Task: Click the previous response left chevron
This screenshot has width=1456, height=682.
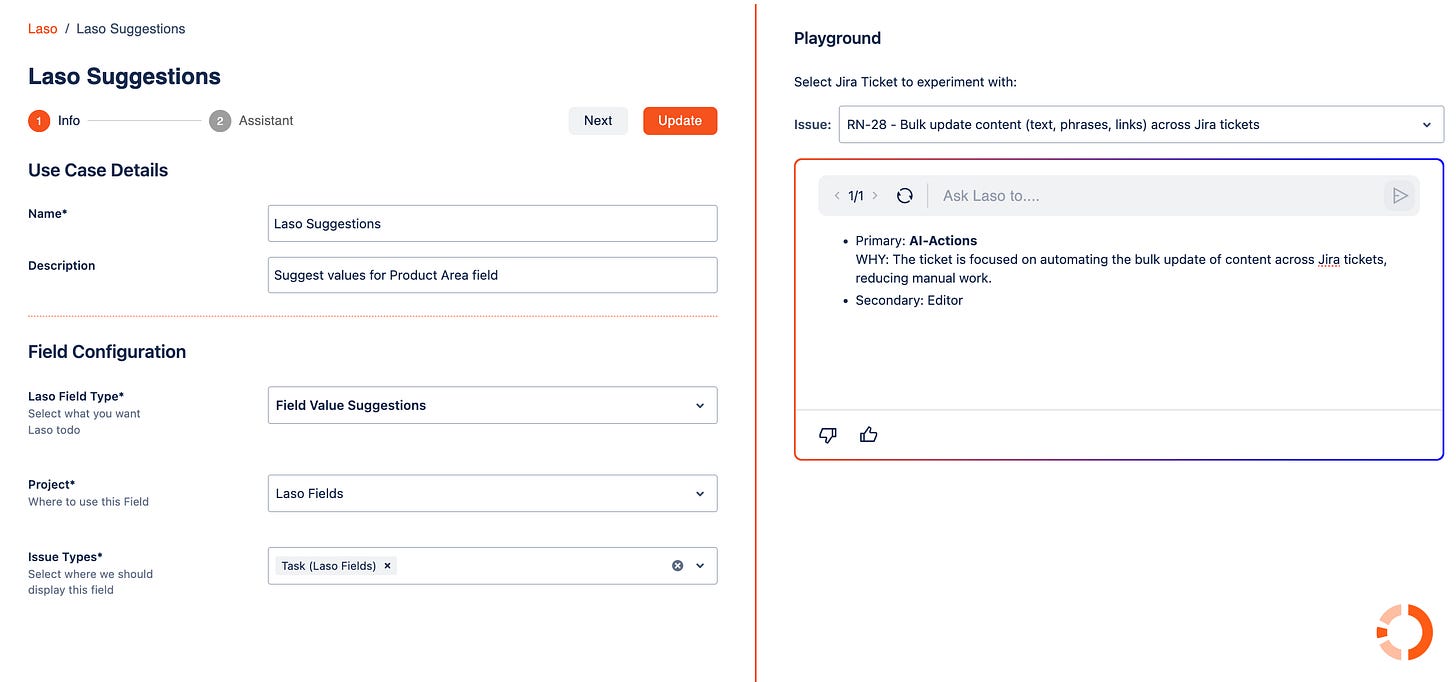Action: tap(837, 195)
